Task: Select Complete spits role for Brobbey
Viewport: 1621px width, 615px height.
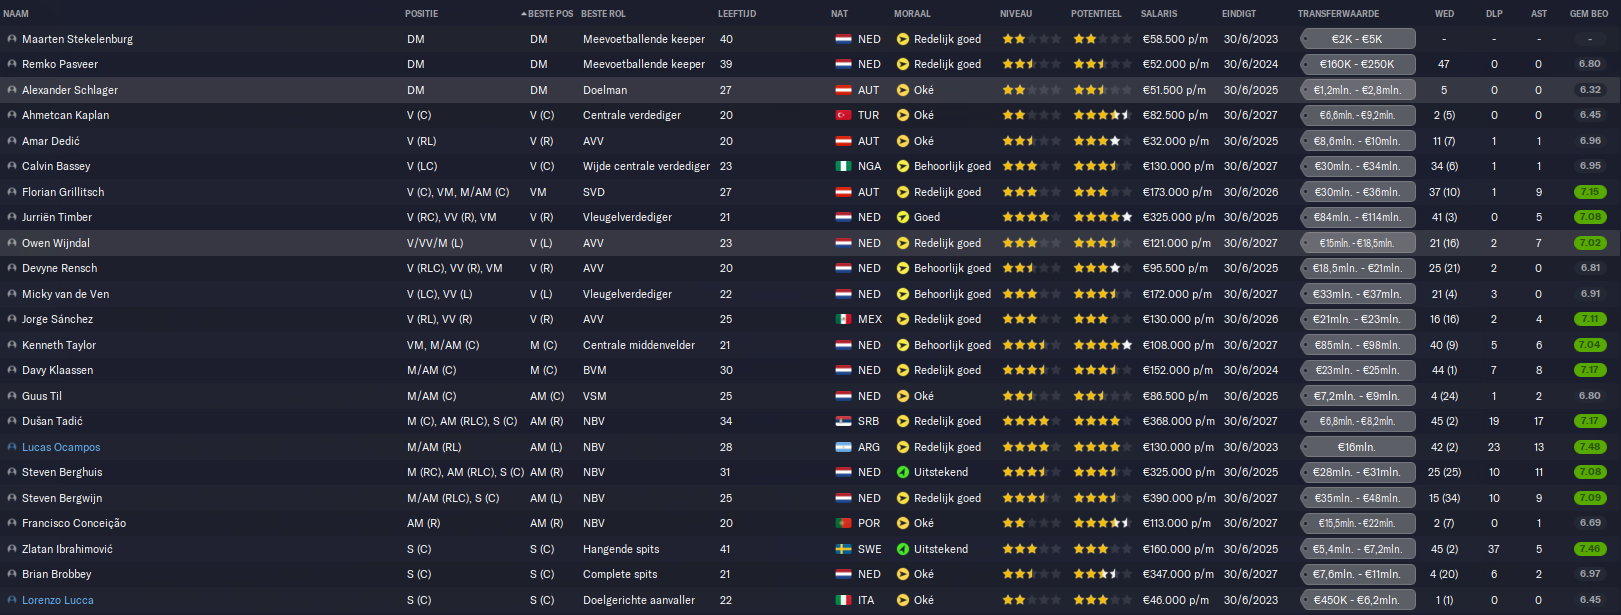Action: (620, 574)
